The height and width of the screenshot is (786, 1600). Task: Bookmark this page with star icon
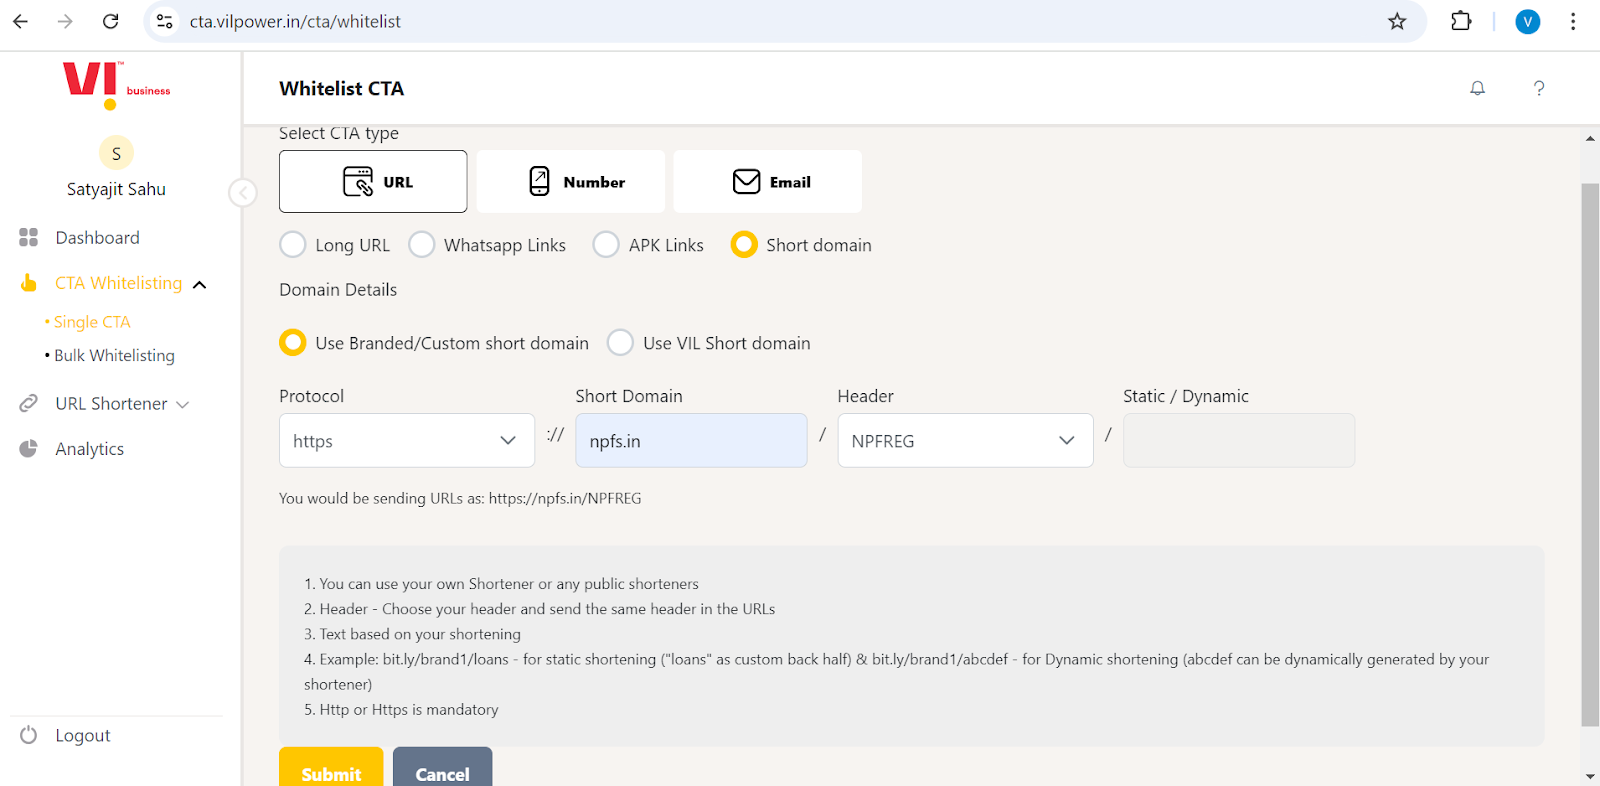click(x=1397, y=21)
